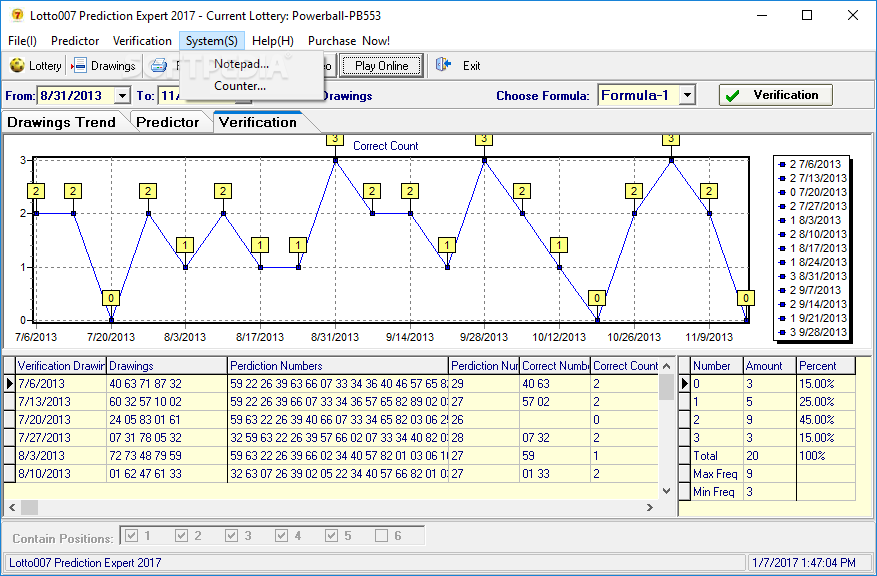The image size is (877, 576).
Task: Click Percent column header
Action: tap(826, 366)
